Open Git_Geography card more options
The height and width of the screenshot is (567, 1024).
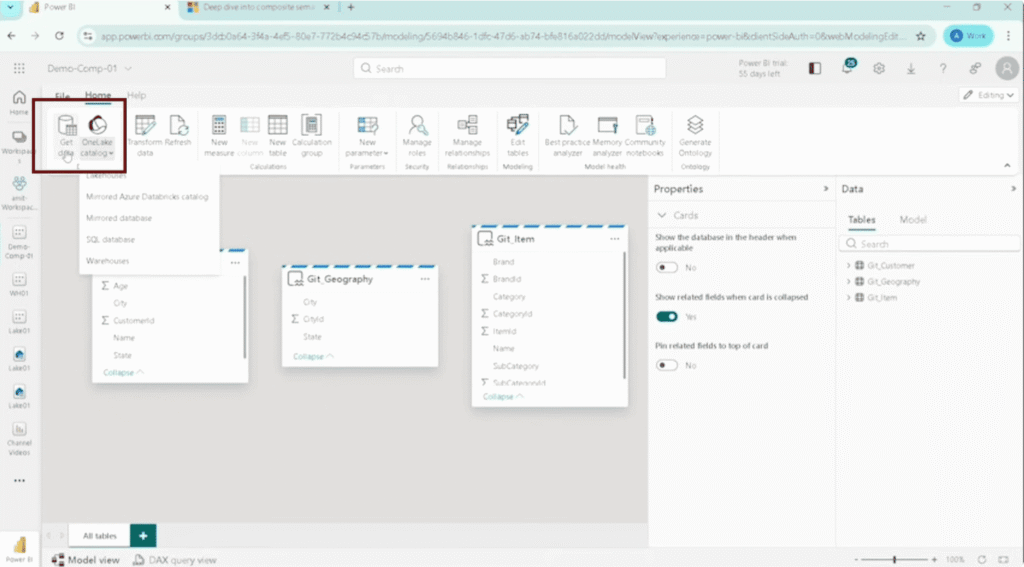click(425, 279)
